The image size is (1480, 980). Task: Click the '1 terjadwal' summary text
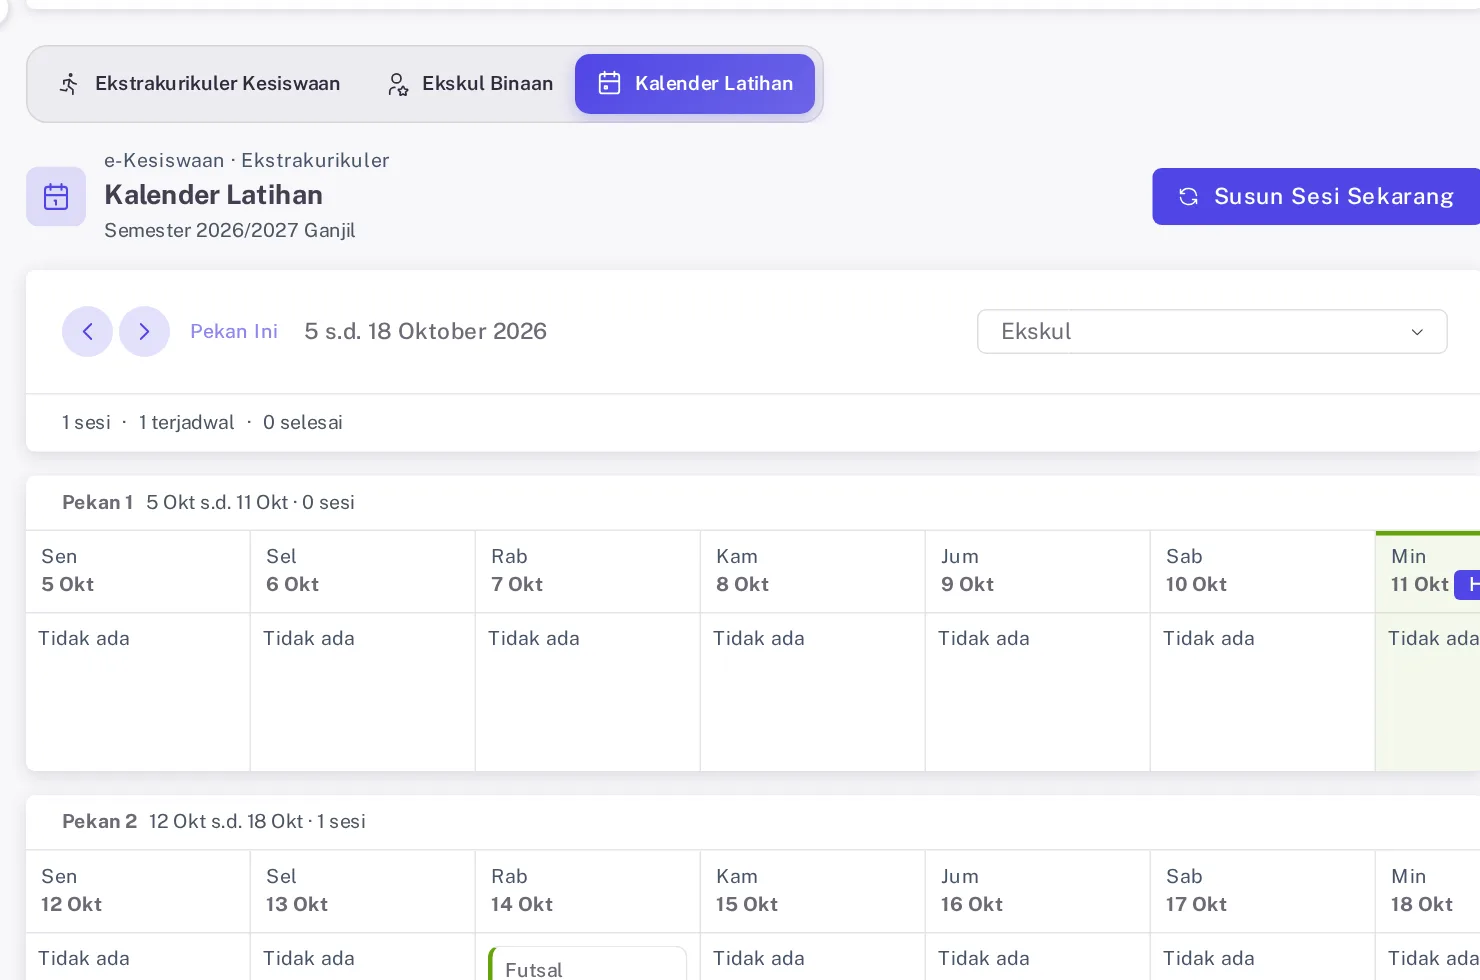[x=187, y=422]
